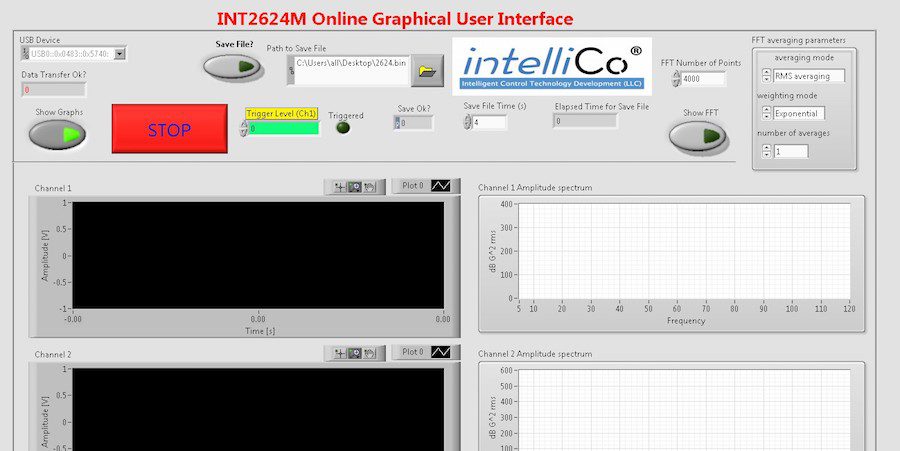Select the zoom tool on Channel 1 graph

coord(355,187)
